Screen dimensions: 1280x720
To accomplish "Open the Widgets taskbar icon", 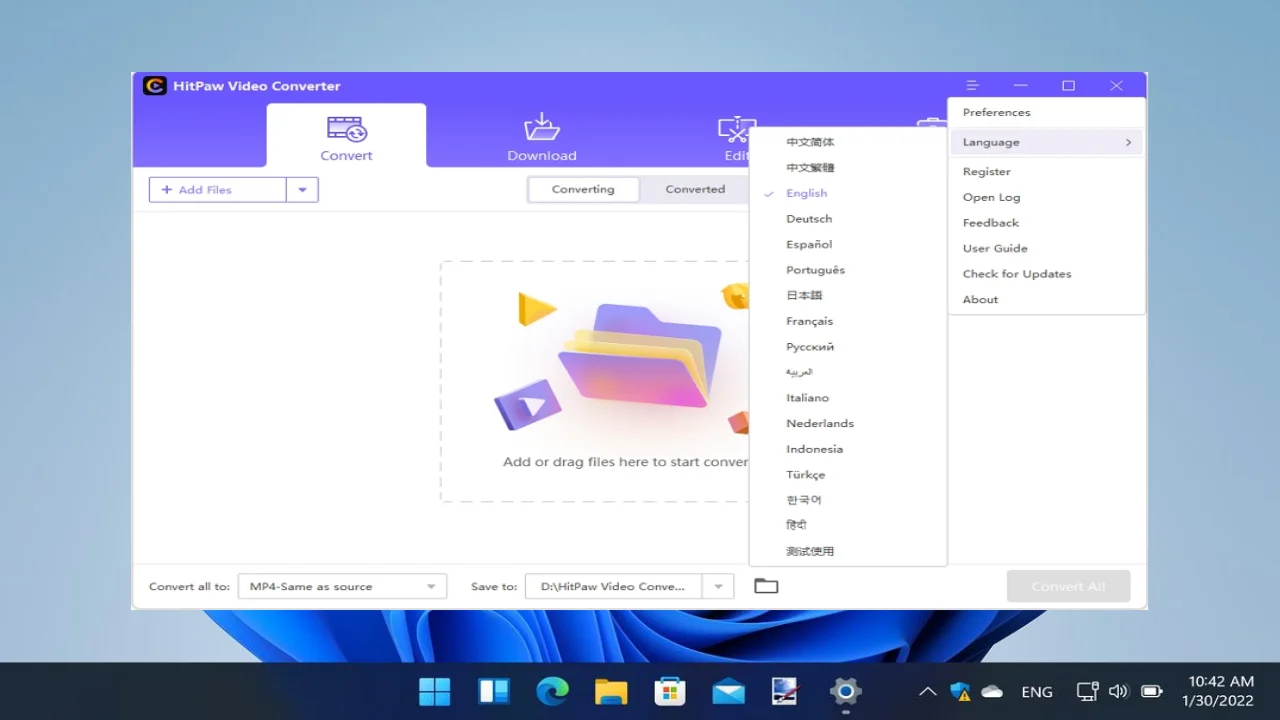I will (494, 691).
